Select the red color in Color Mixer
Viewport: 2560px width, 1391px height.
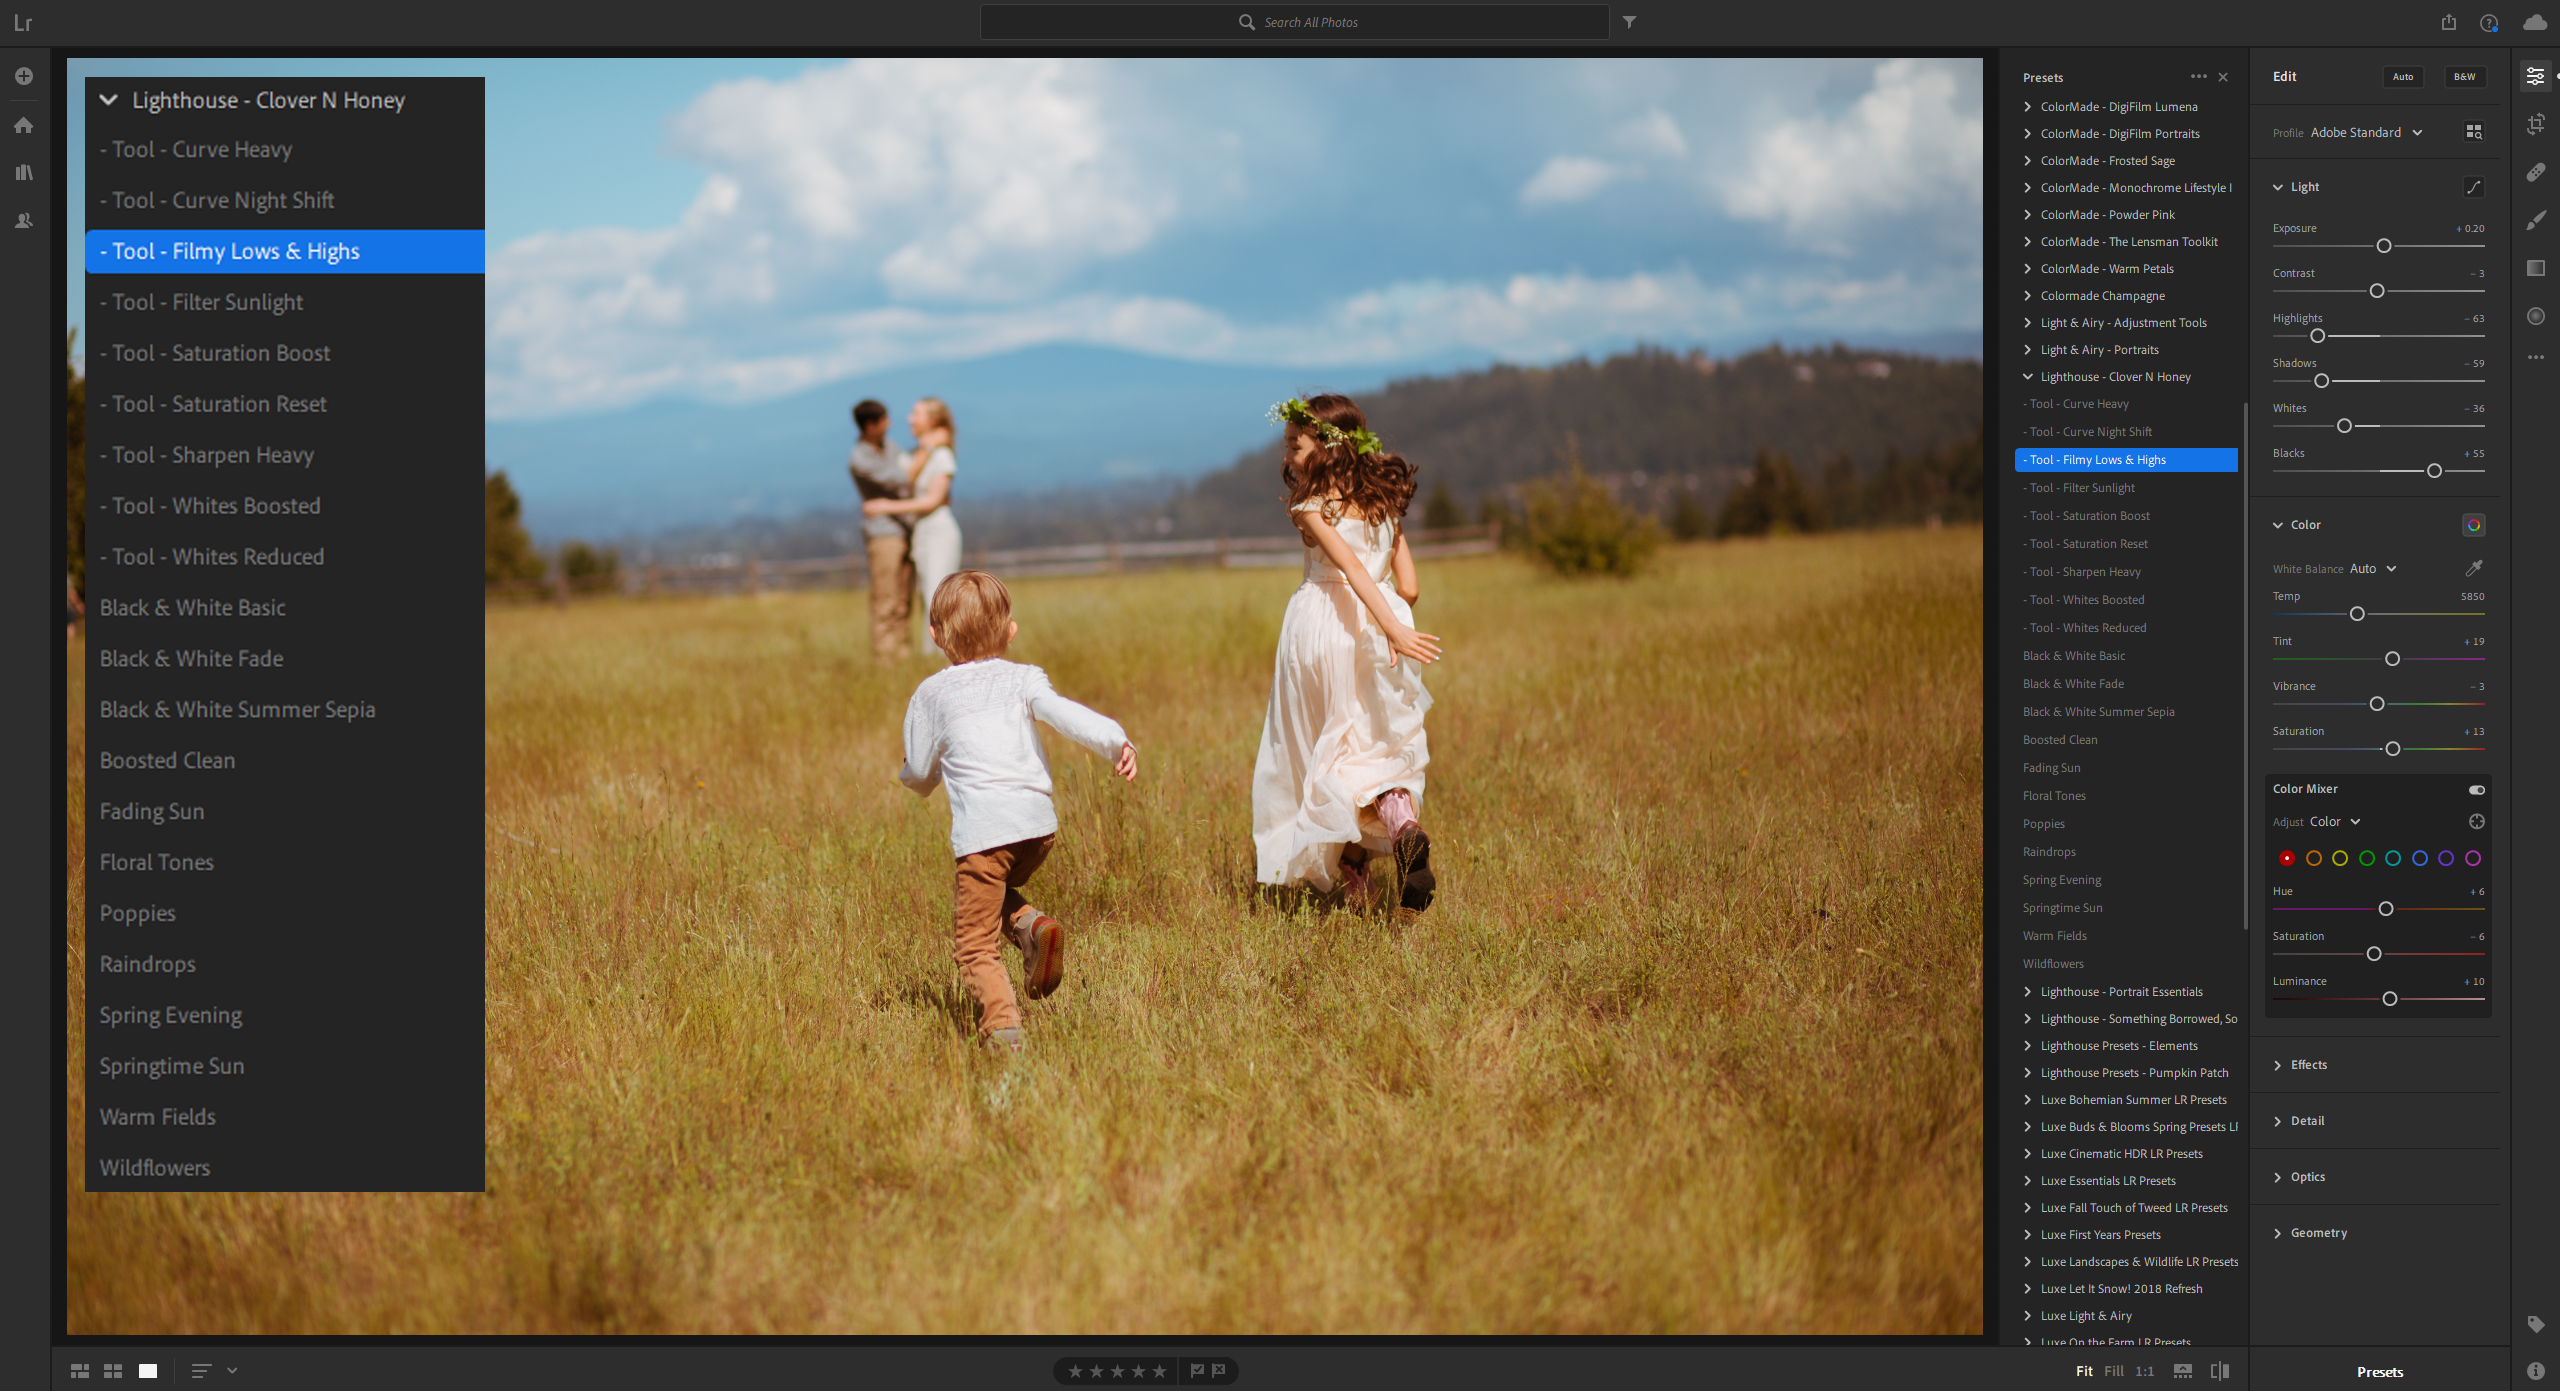(x=2287, y=858)
